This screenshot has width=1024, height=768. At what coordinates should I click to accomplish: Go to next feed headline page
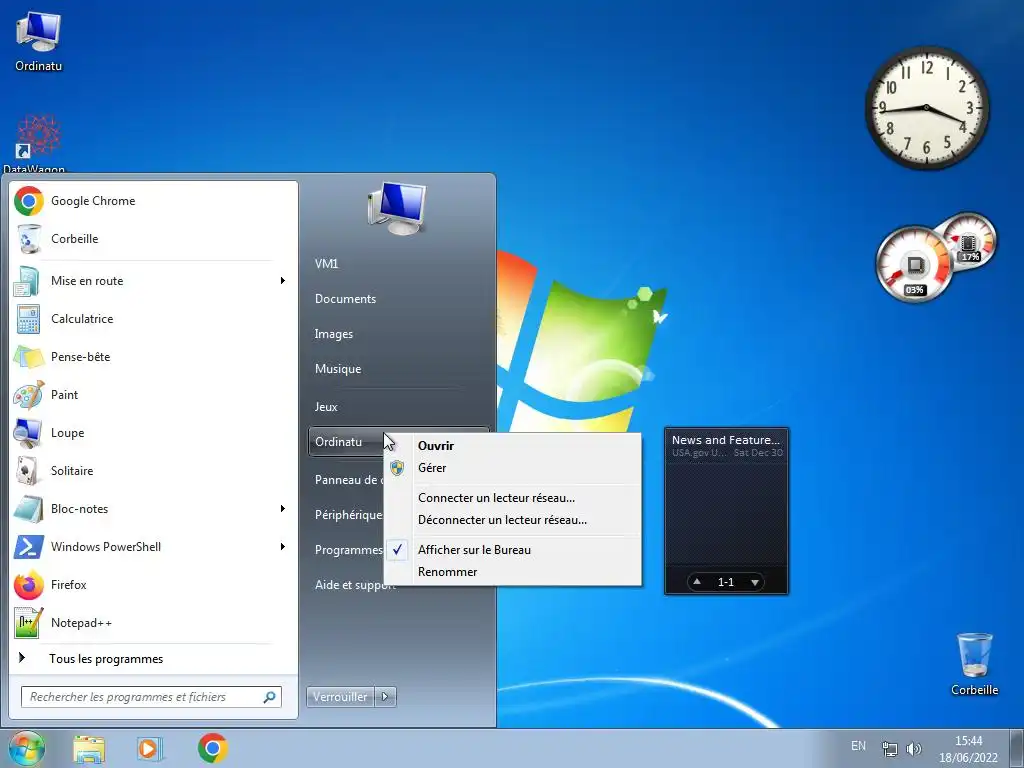point(754,582)
